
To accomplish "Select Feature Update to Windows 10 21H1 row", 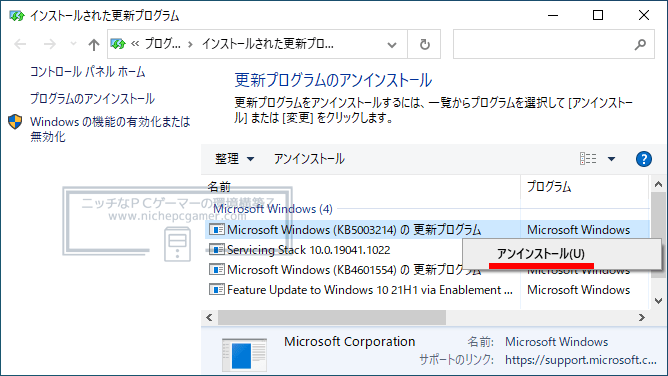I will [427, 290].
